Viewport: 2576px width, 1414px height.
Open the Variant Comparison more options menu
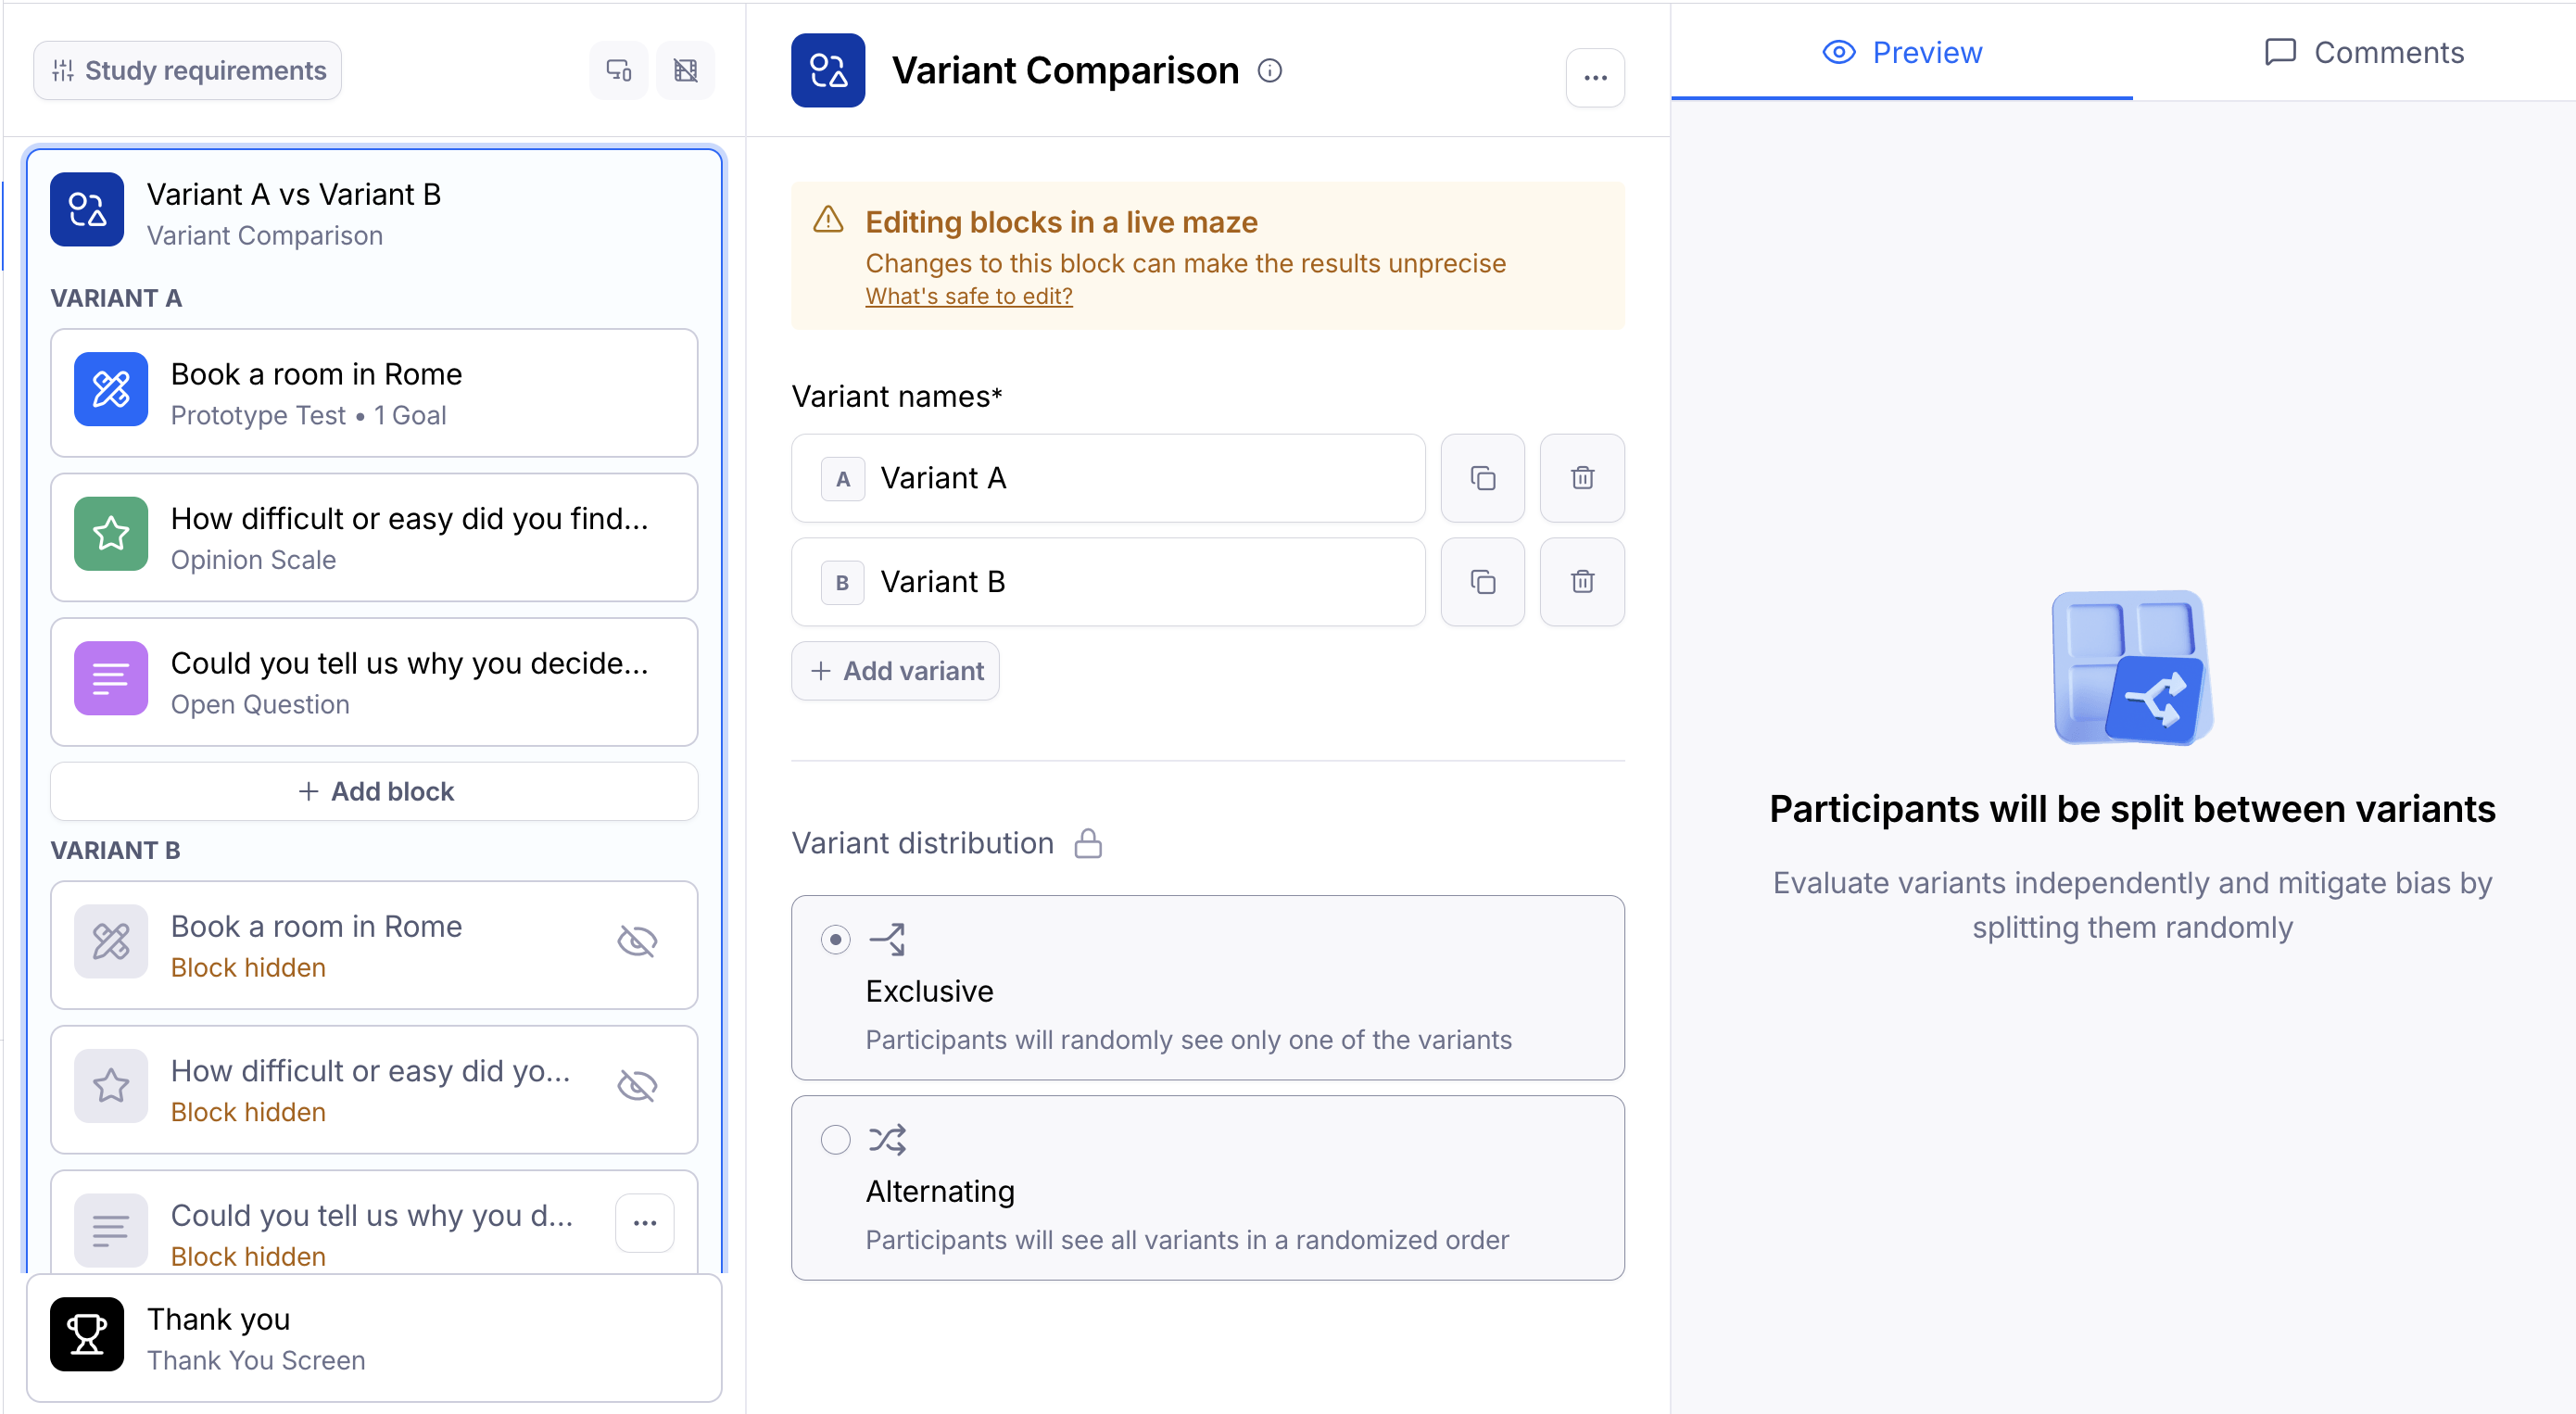click(1595, 77)
